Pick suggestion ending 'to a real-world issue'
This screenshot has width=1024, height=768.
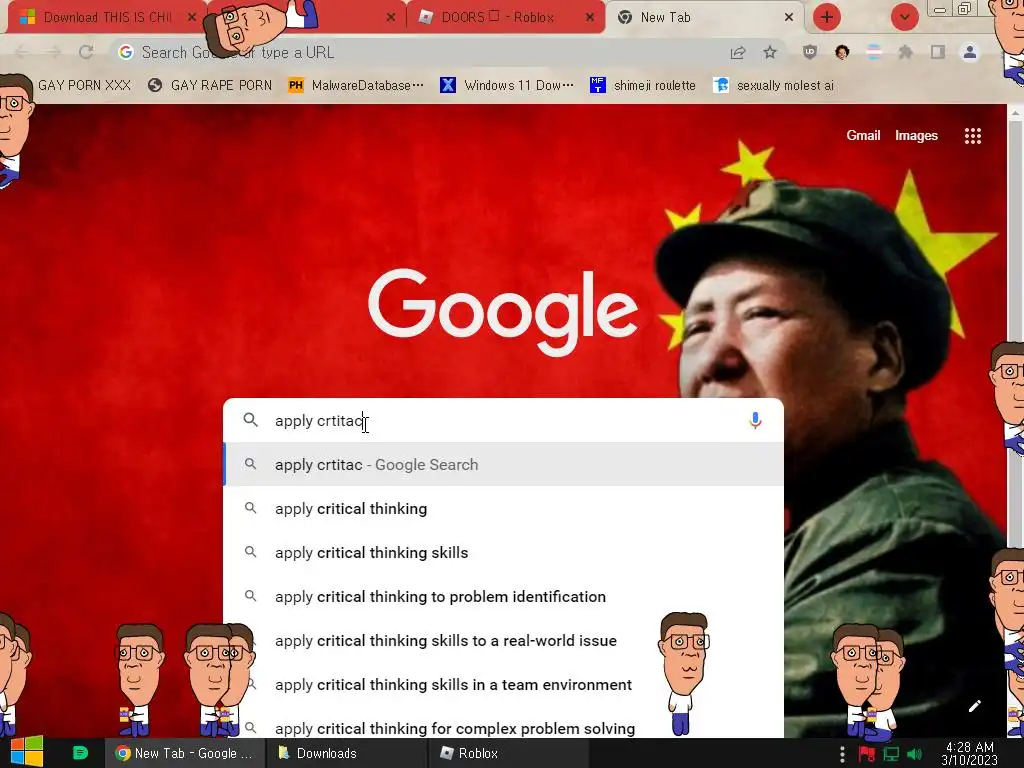tap(503, 641)
